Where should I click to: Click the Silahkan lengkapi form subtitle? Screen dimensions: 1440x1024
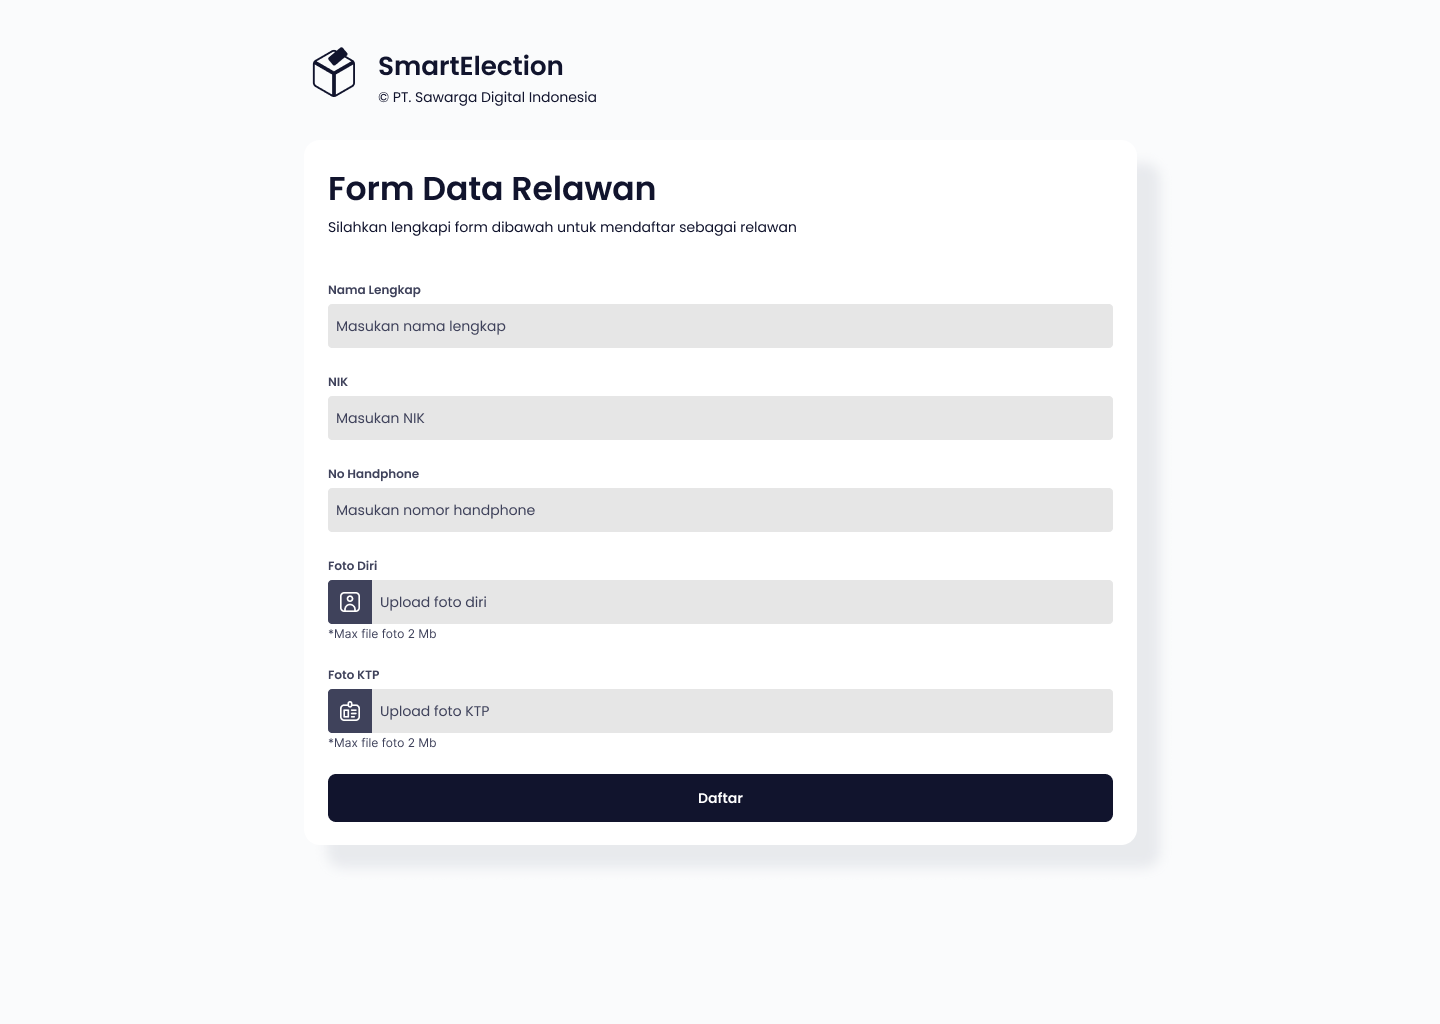[x=562, y=227]
